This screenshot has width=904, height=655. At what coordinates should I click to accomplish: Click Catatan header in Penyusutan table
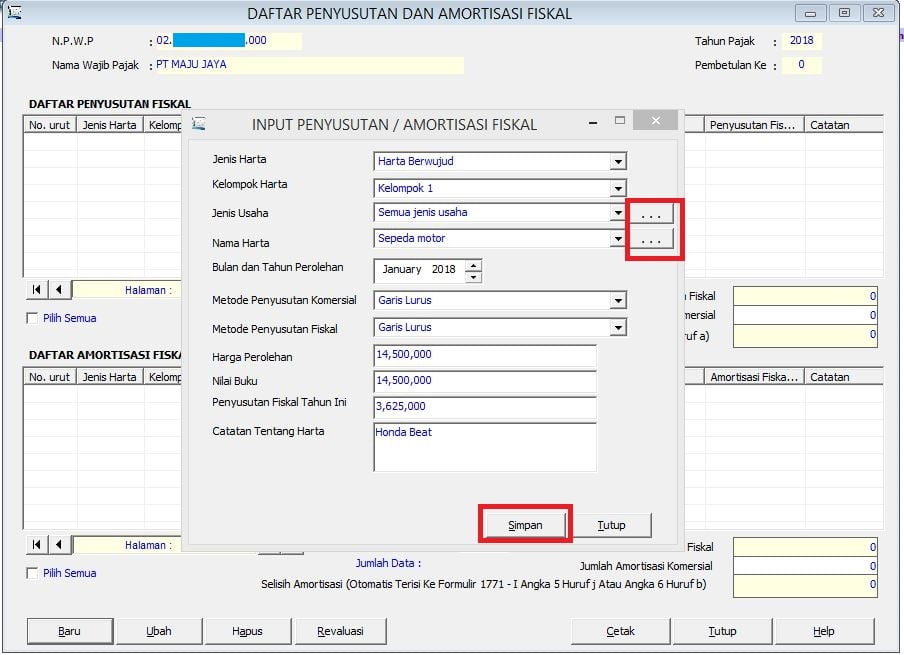tap(843, 125)
